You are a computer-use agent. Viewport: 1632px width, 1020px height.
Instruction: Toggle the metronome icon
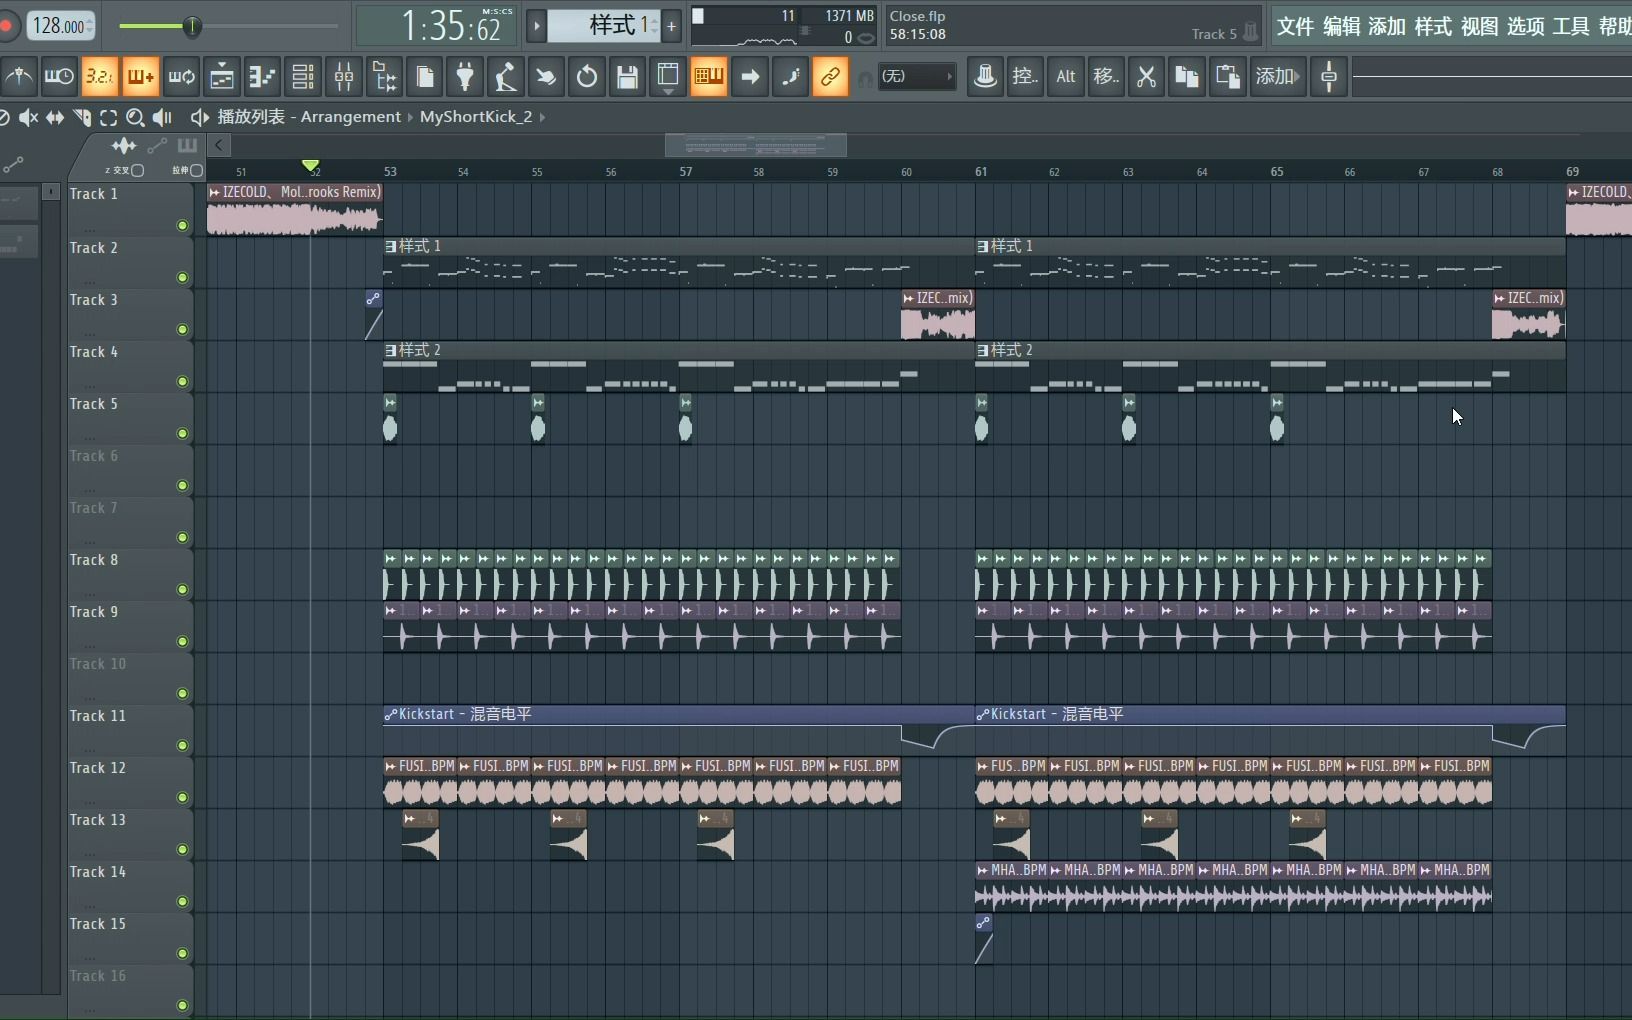click(x=19, y=77)
